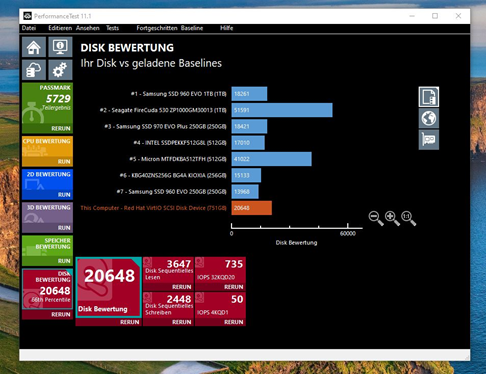Image resolution: width=486 pixels, height=374 pixels.
Task: Run the 3D Bewertung test
Action: tap(64, 228)
